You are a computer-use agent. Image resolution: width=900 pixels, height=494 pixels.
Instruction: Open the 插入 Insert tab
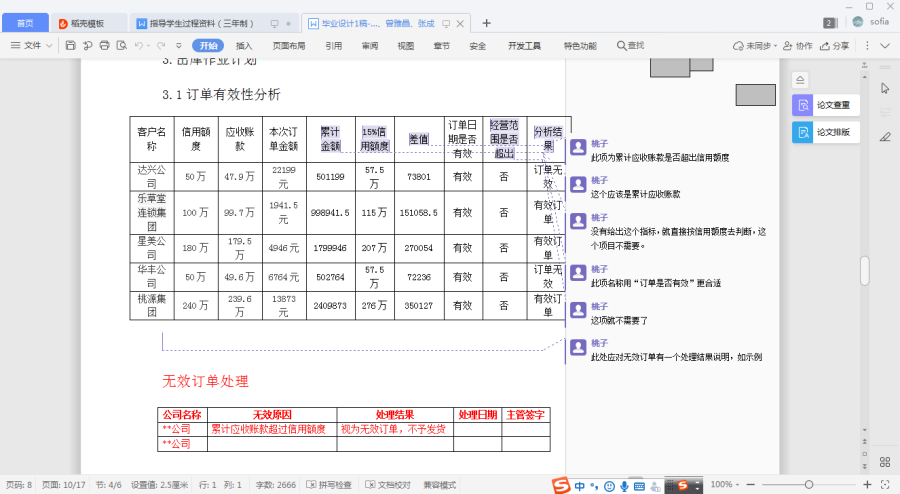pyautogui.click(x=244, y=45)
